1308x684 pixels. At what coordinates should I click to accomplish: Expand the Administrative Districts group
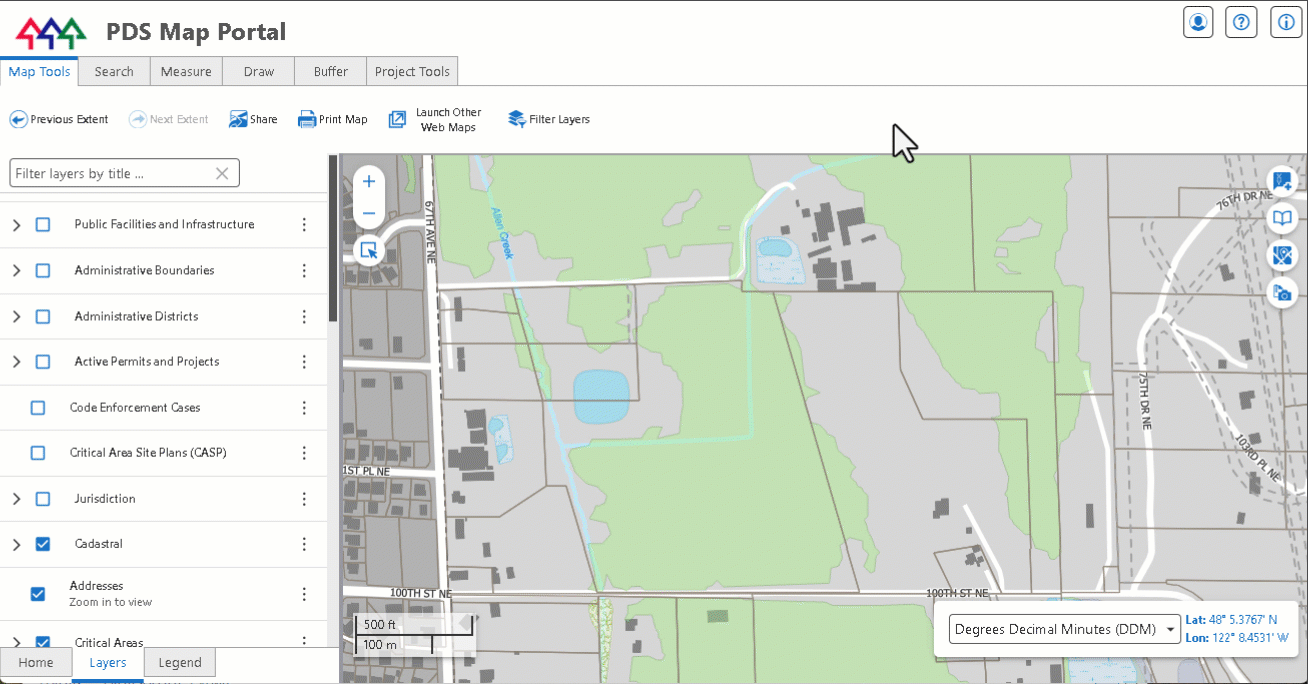pyautogui.click(x=16, y=317)
